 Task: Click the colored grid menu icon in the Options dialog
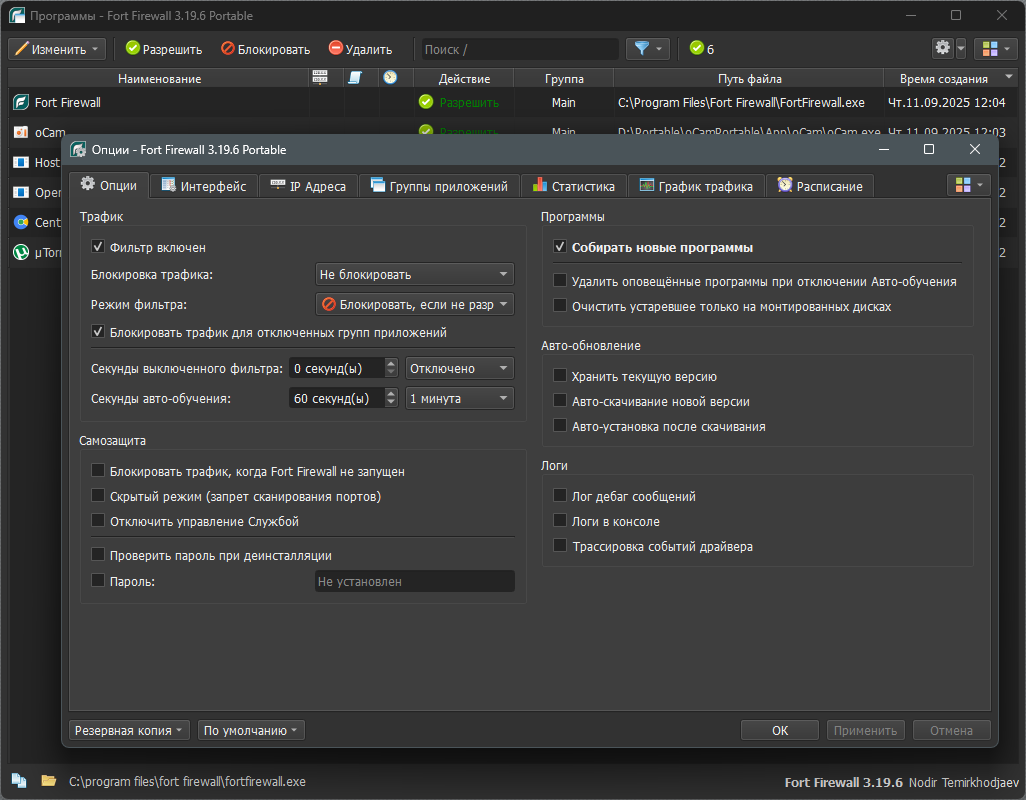click(963, 185)
